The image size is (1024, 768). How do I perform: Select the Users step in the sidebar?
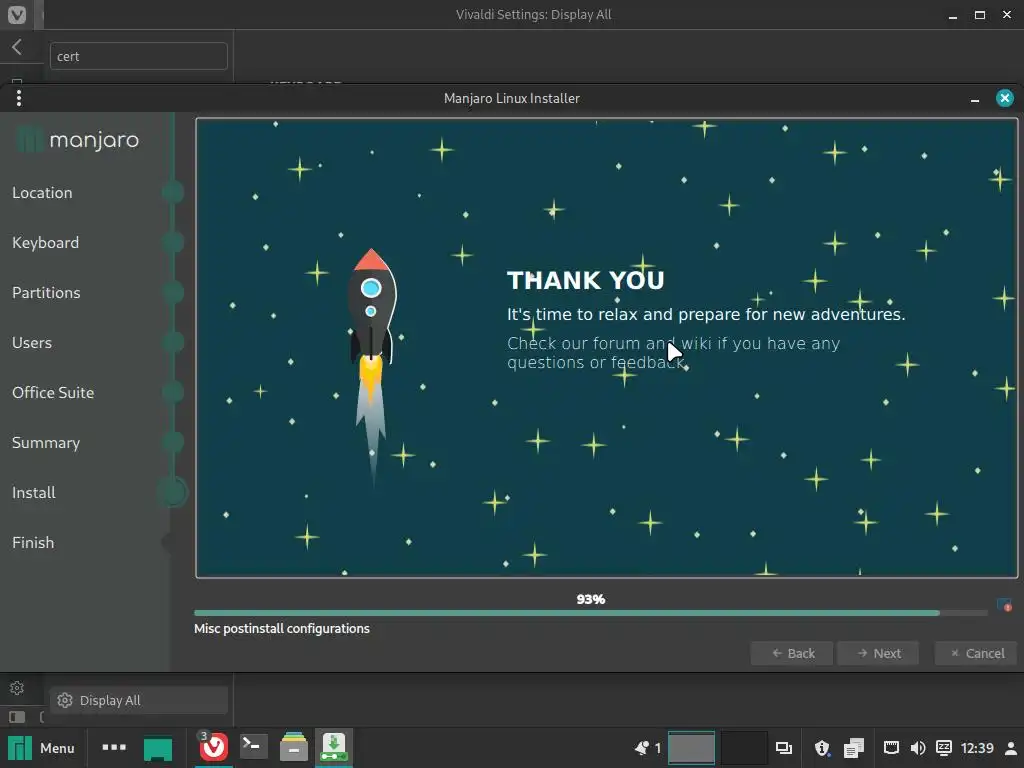[x=31, y=342]
